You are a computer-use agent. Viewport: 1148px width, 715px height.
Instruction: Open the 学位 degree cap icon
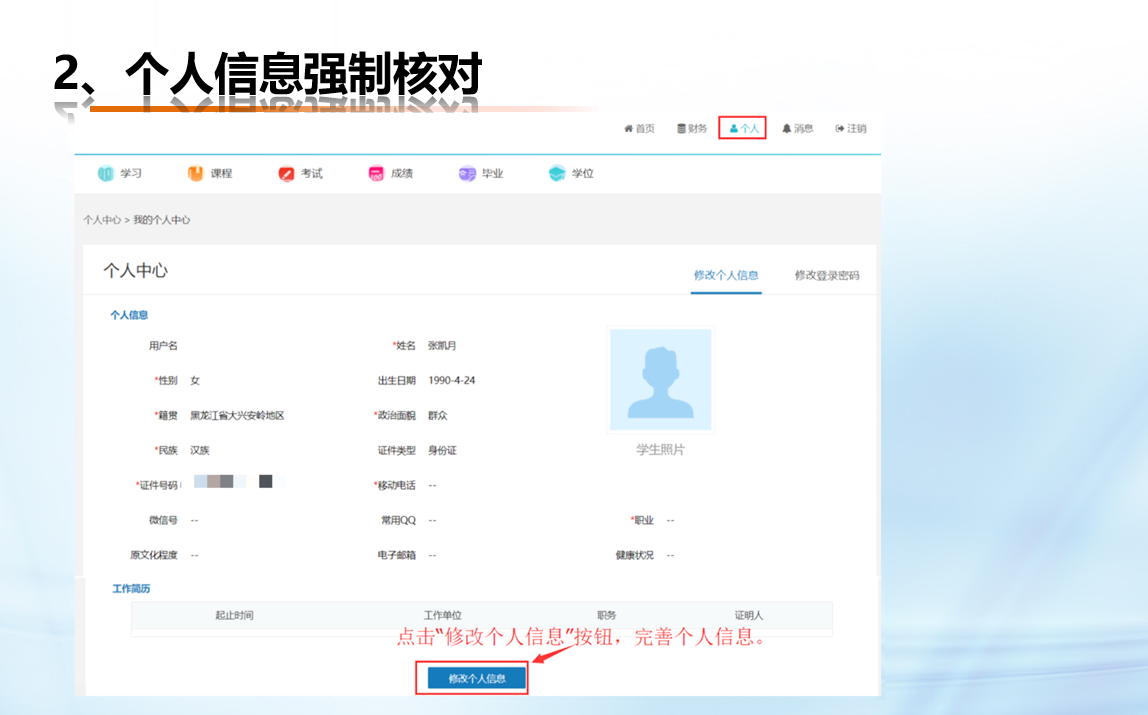(x=557, y=174)
